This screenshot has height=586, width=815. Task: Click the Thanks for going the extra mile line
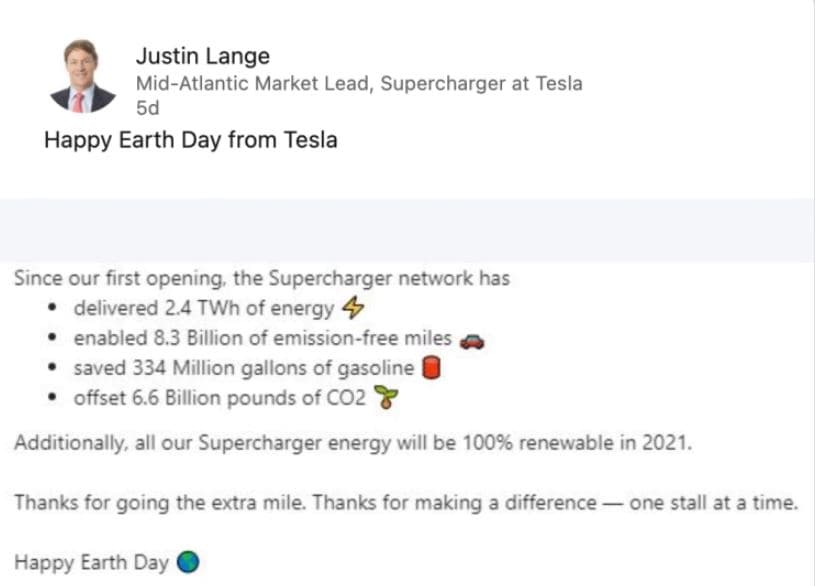pos(406,503)
